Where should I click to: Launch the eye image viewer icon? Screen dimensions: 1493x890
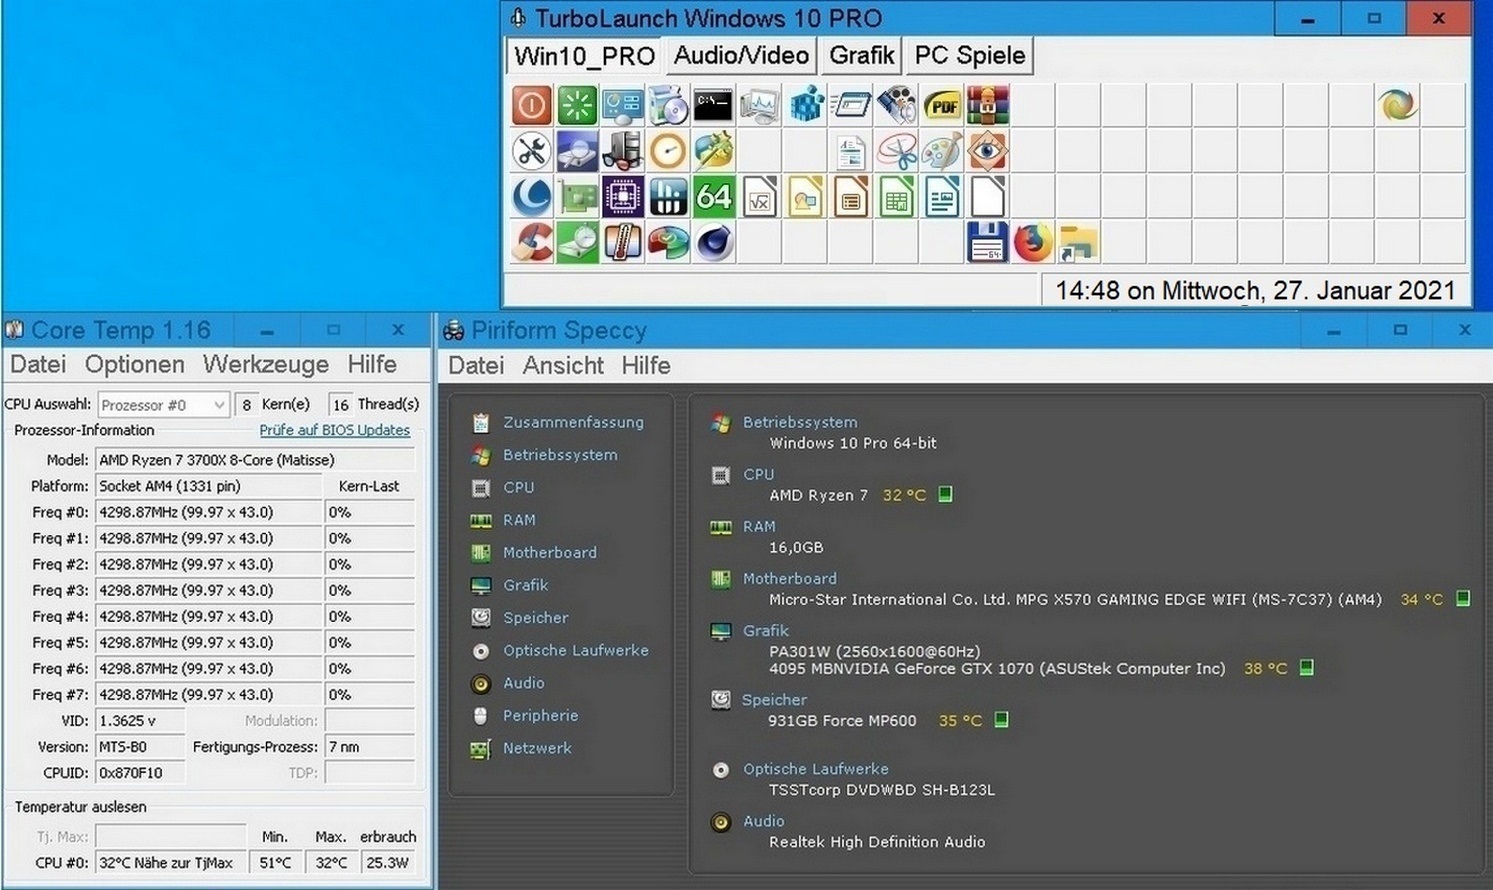(x=987, y=151)
